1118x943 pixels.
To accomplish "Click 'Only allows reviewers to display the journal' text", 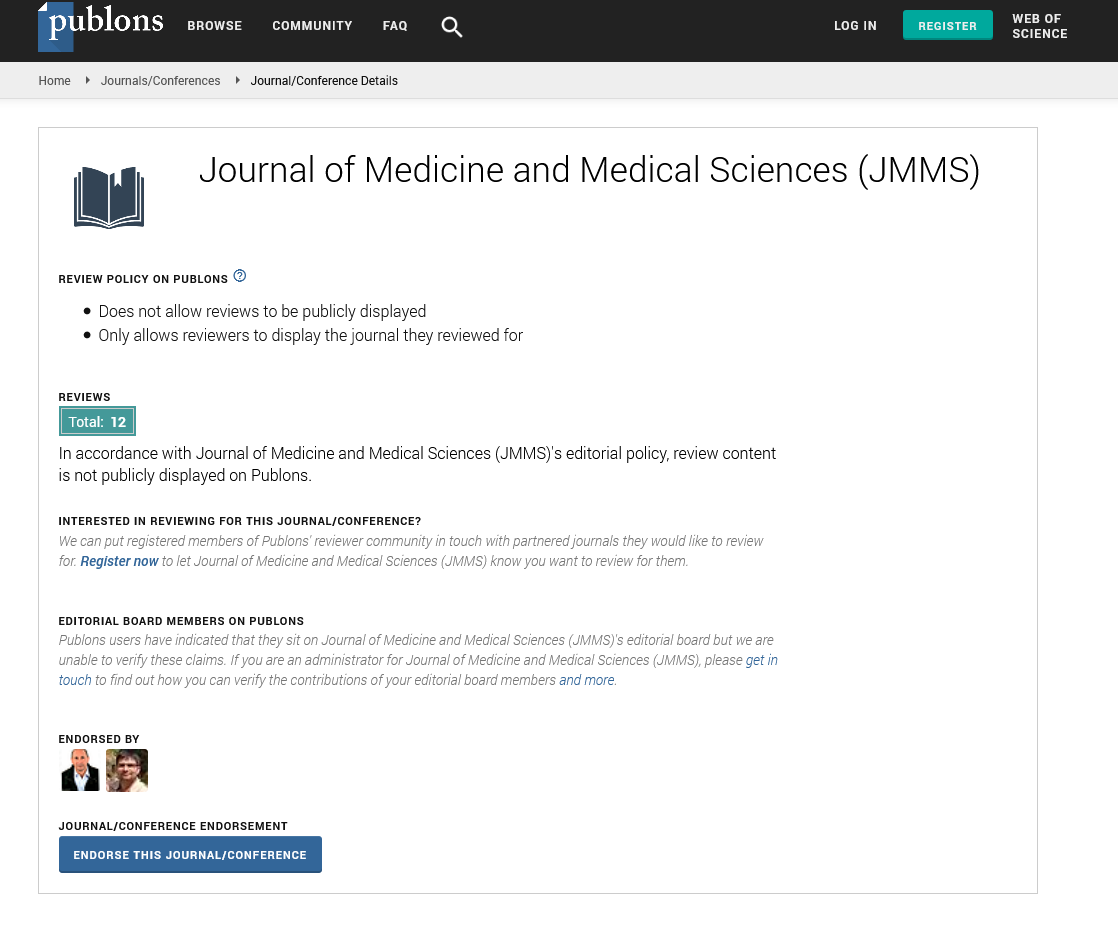I will pyautogui.click(x=311, y=336).
